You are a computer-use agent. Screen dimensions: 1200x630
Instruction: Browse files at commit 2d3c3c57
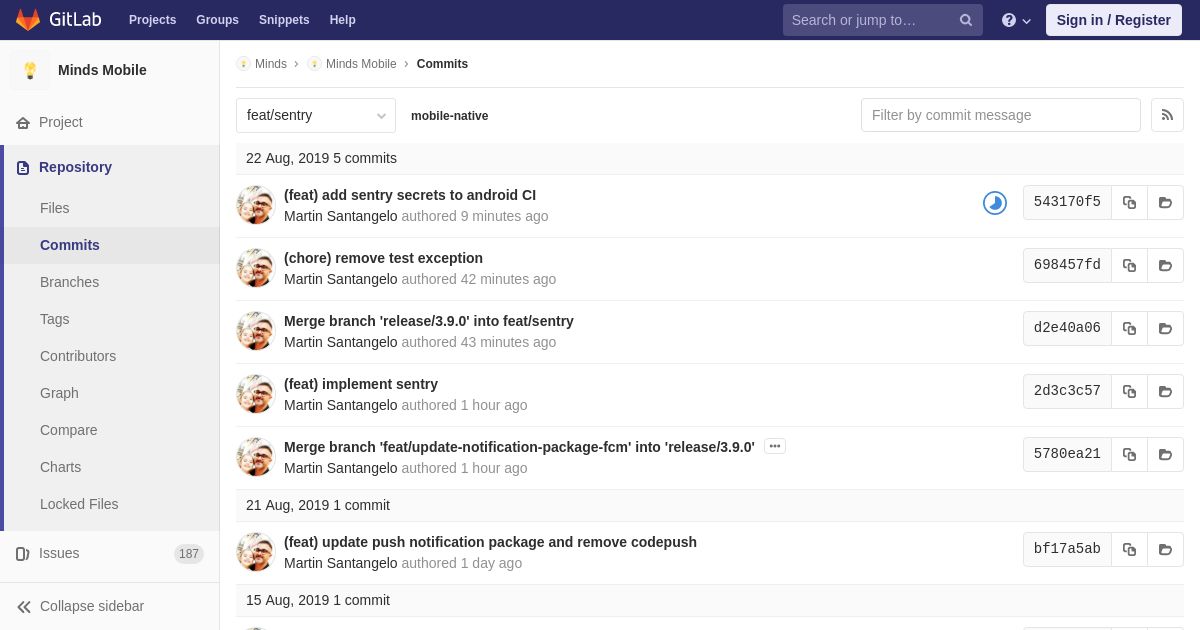pyautogui.click(x=1165, y=392)
